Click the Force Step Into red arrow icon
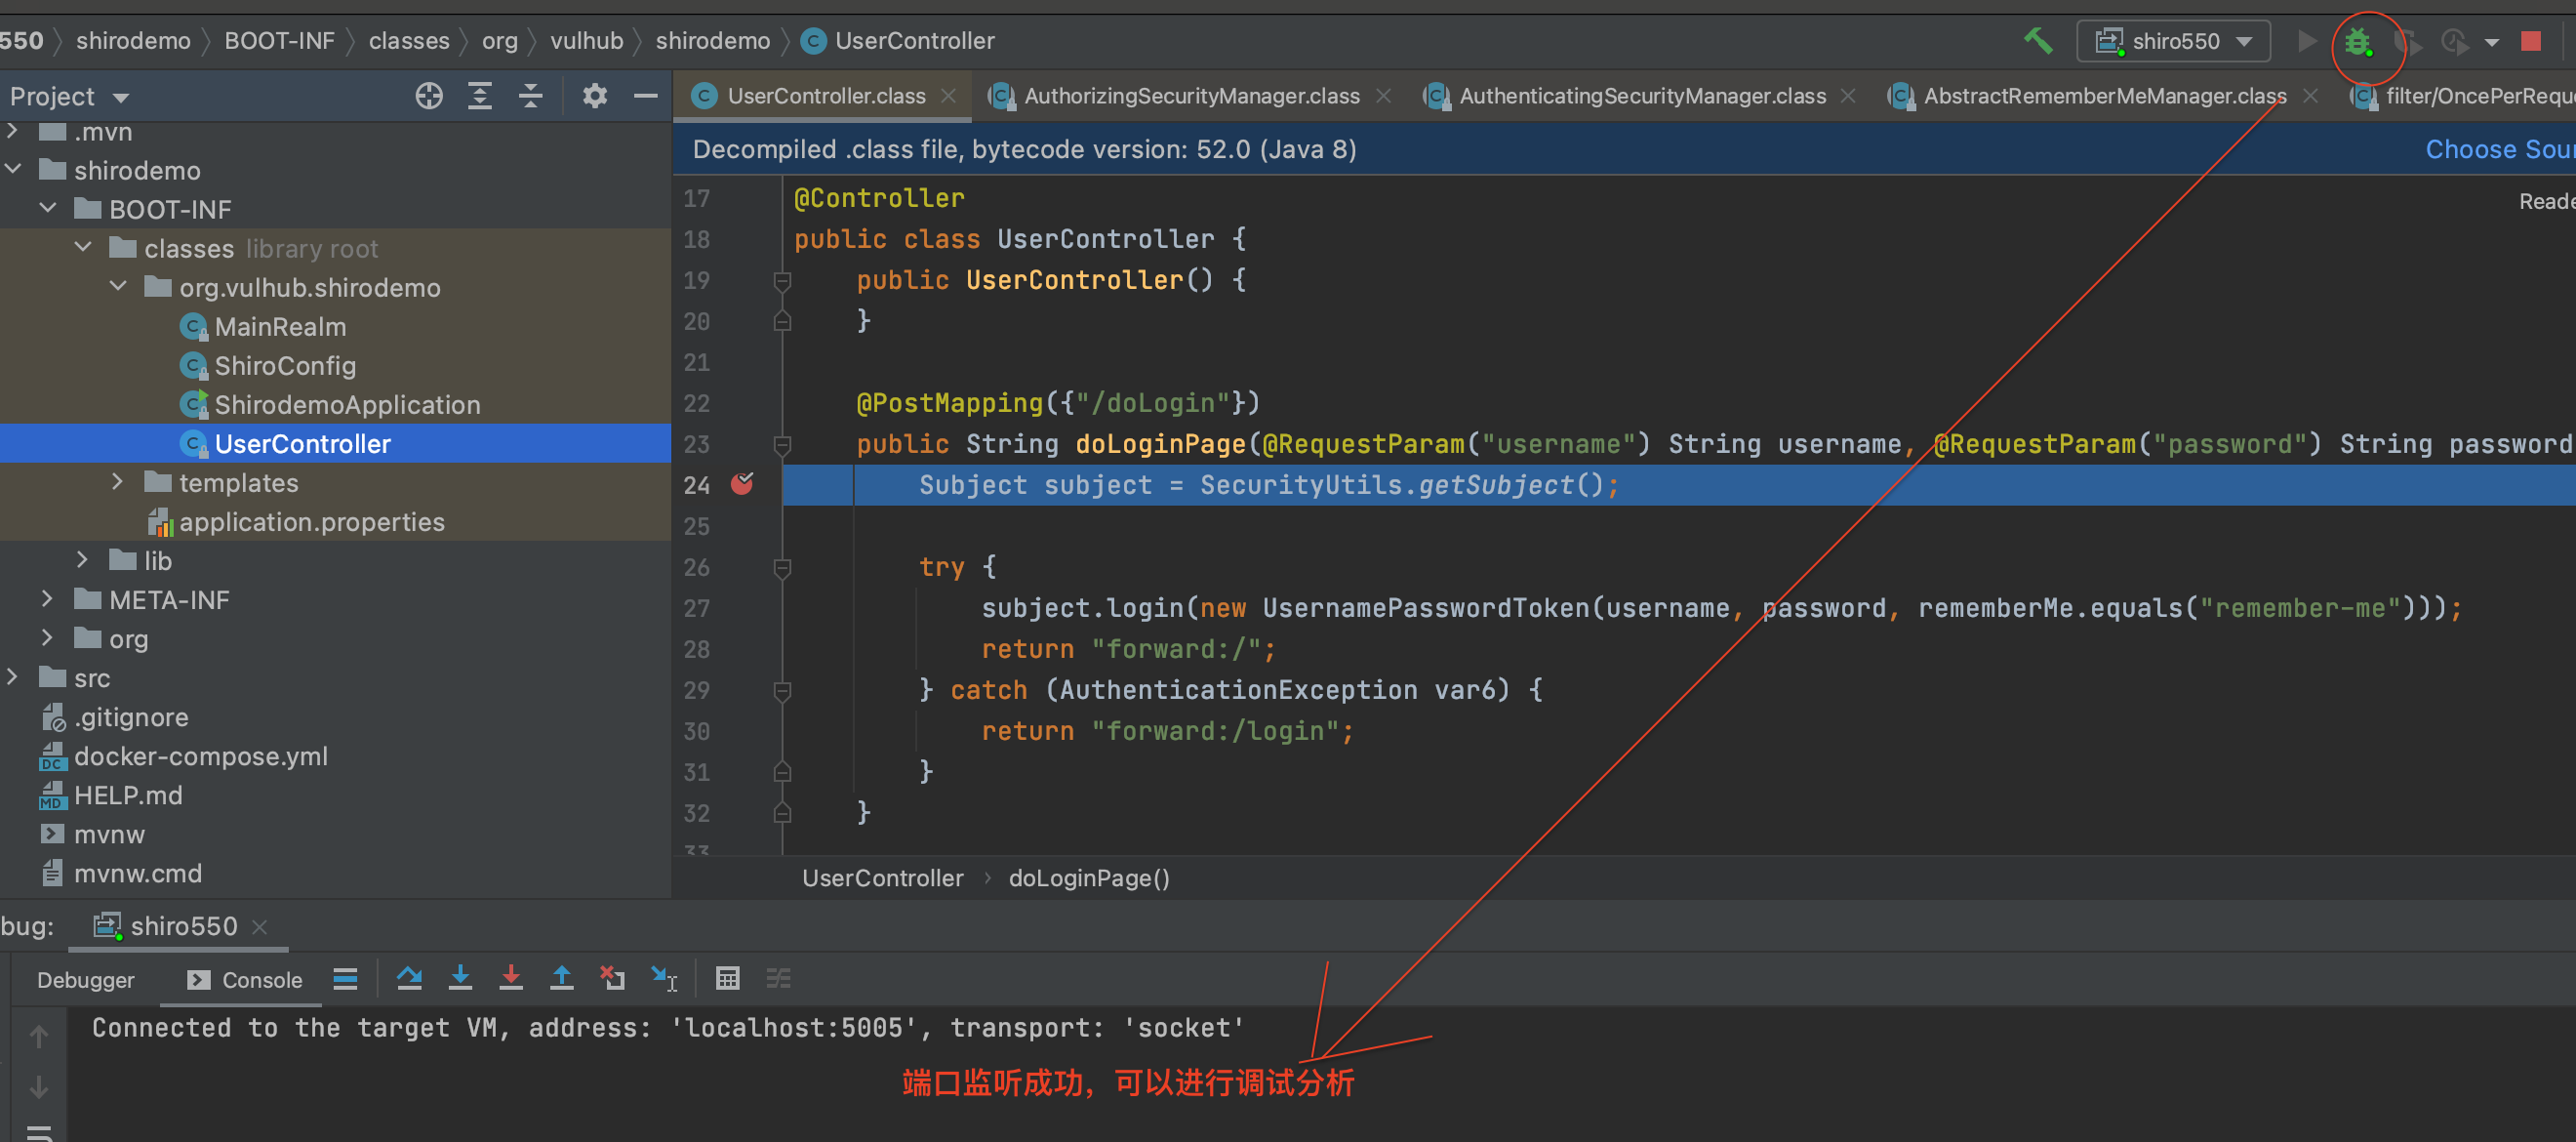Screen dimensions: 2576x1142 (511, 978)
